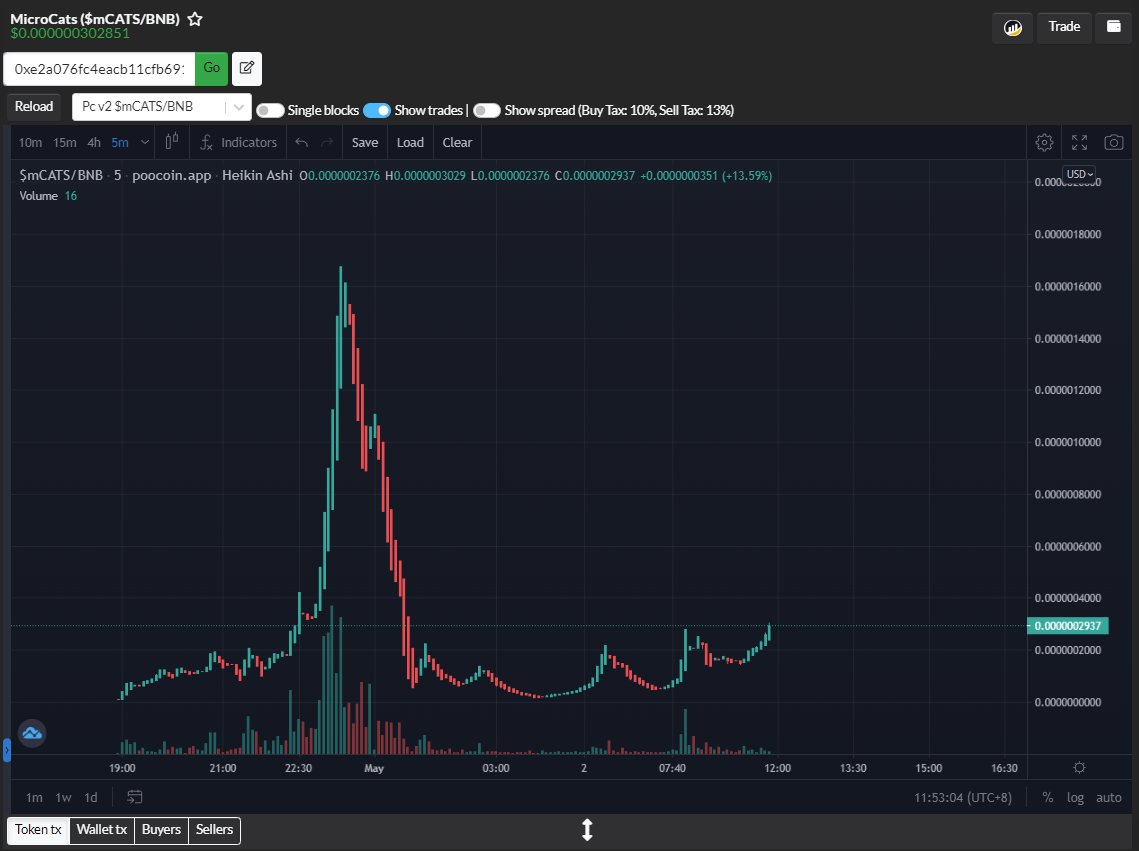Expand the time interval chevron after 5m

pyautogui.click(x=145, y=142)
